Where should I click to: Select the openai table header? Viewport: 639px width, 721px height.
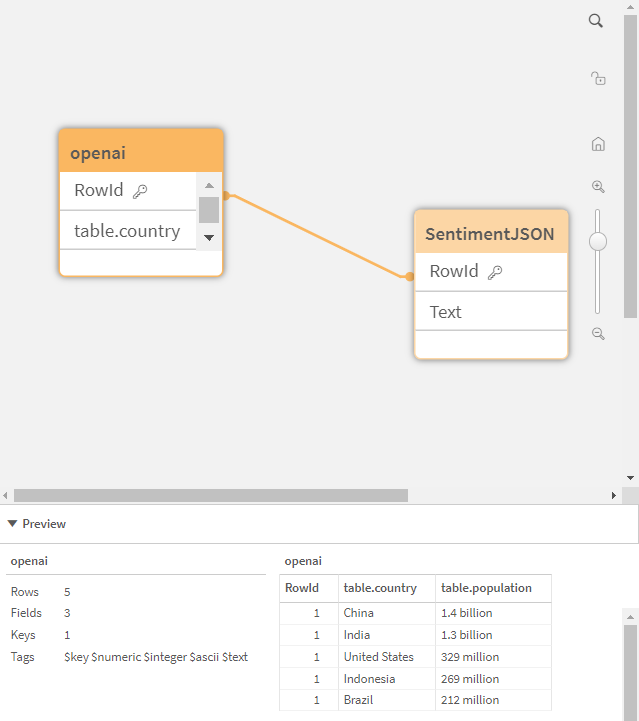(141, 152)
